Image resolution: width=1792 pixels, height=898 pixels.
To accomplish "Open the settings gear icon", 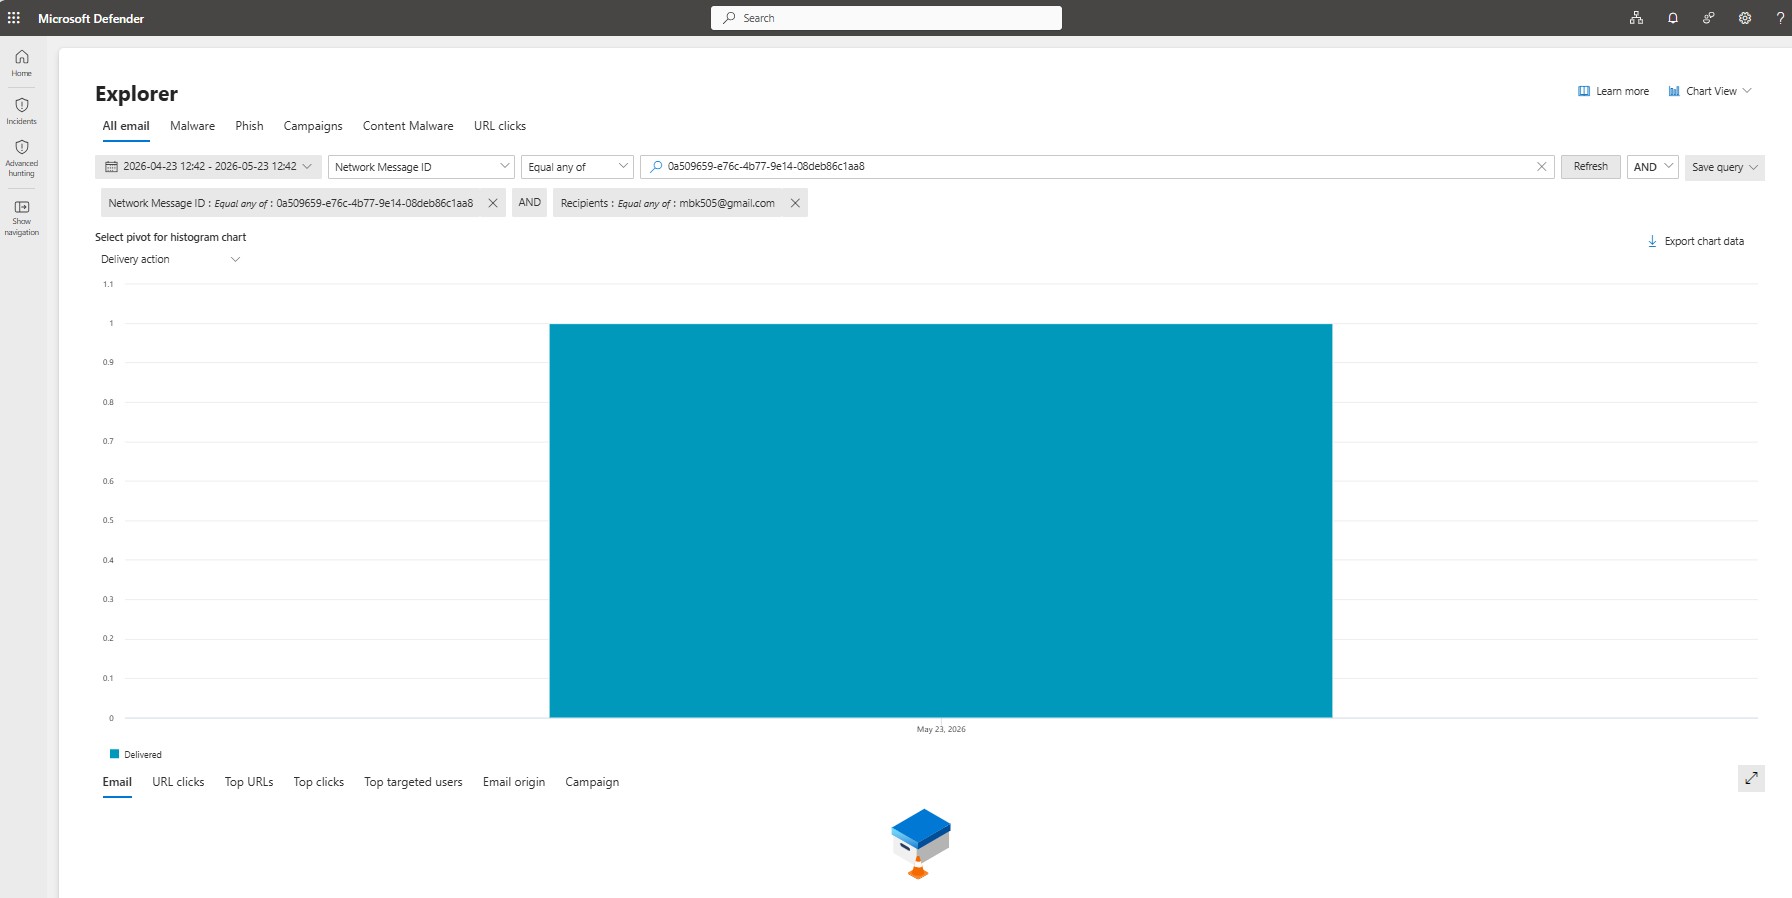I will 1745,18.
